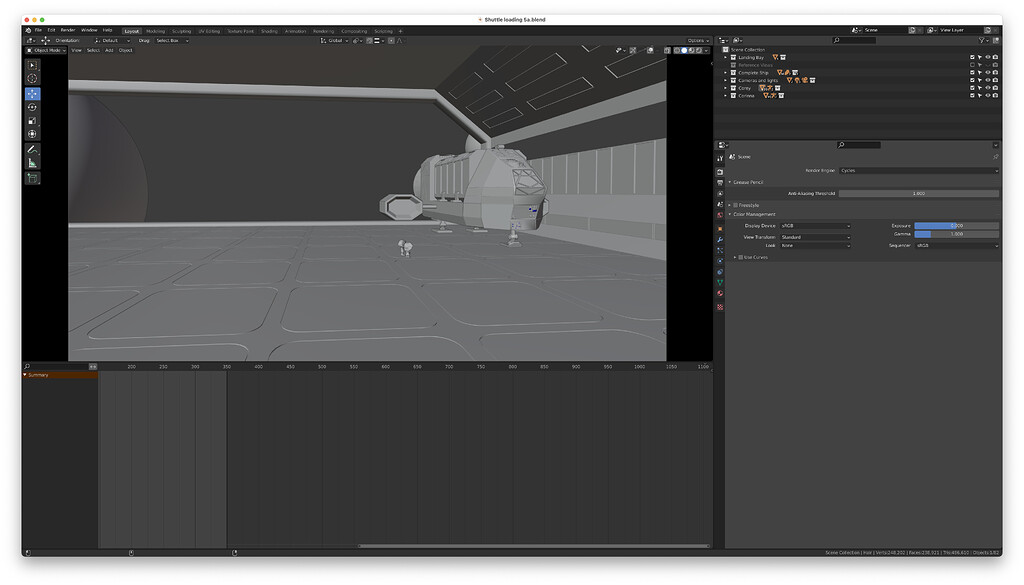The width and height of the screenshot is (1024, 585).
Task: Click the viewport Options button
Action: point(698,40)
